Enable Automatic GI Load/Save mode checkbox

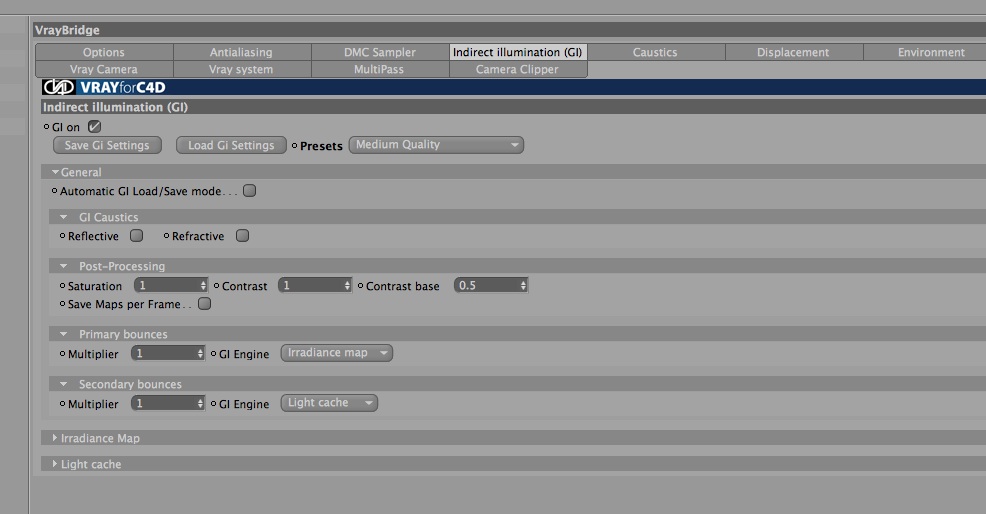click(x=250, y=191)
